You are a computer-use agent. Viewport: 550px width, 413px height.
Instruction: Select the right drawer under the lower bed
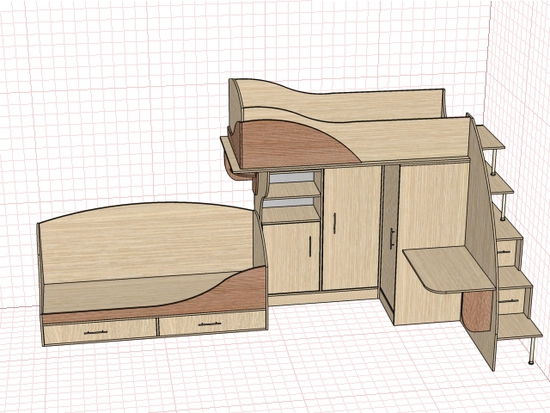[213, 324]
